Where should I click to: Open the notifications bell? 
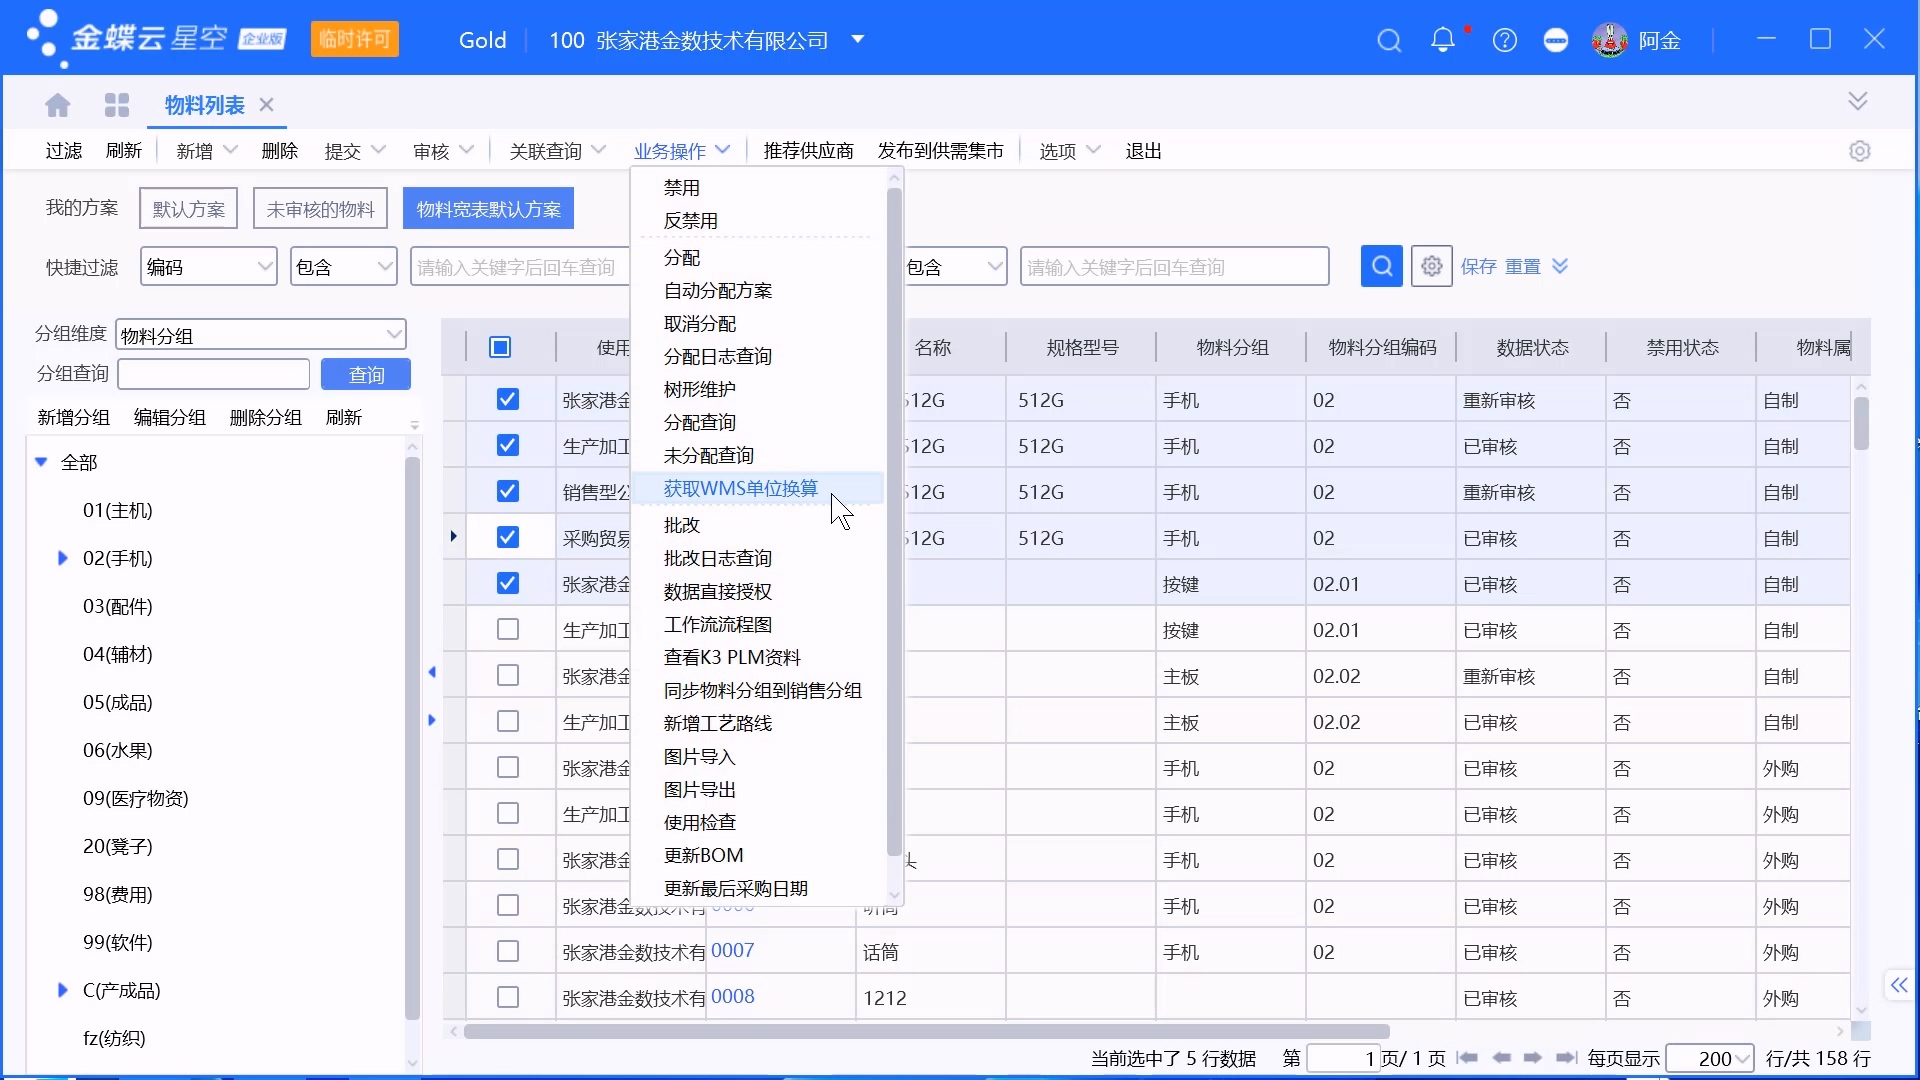point(1443,40)
